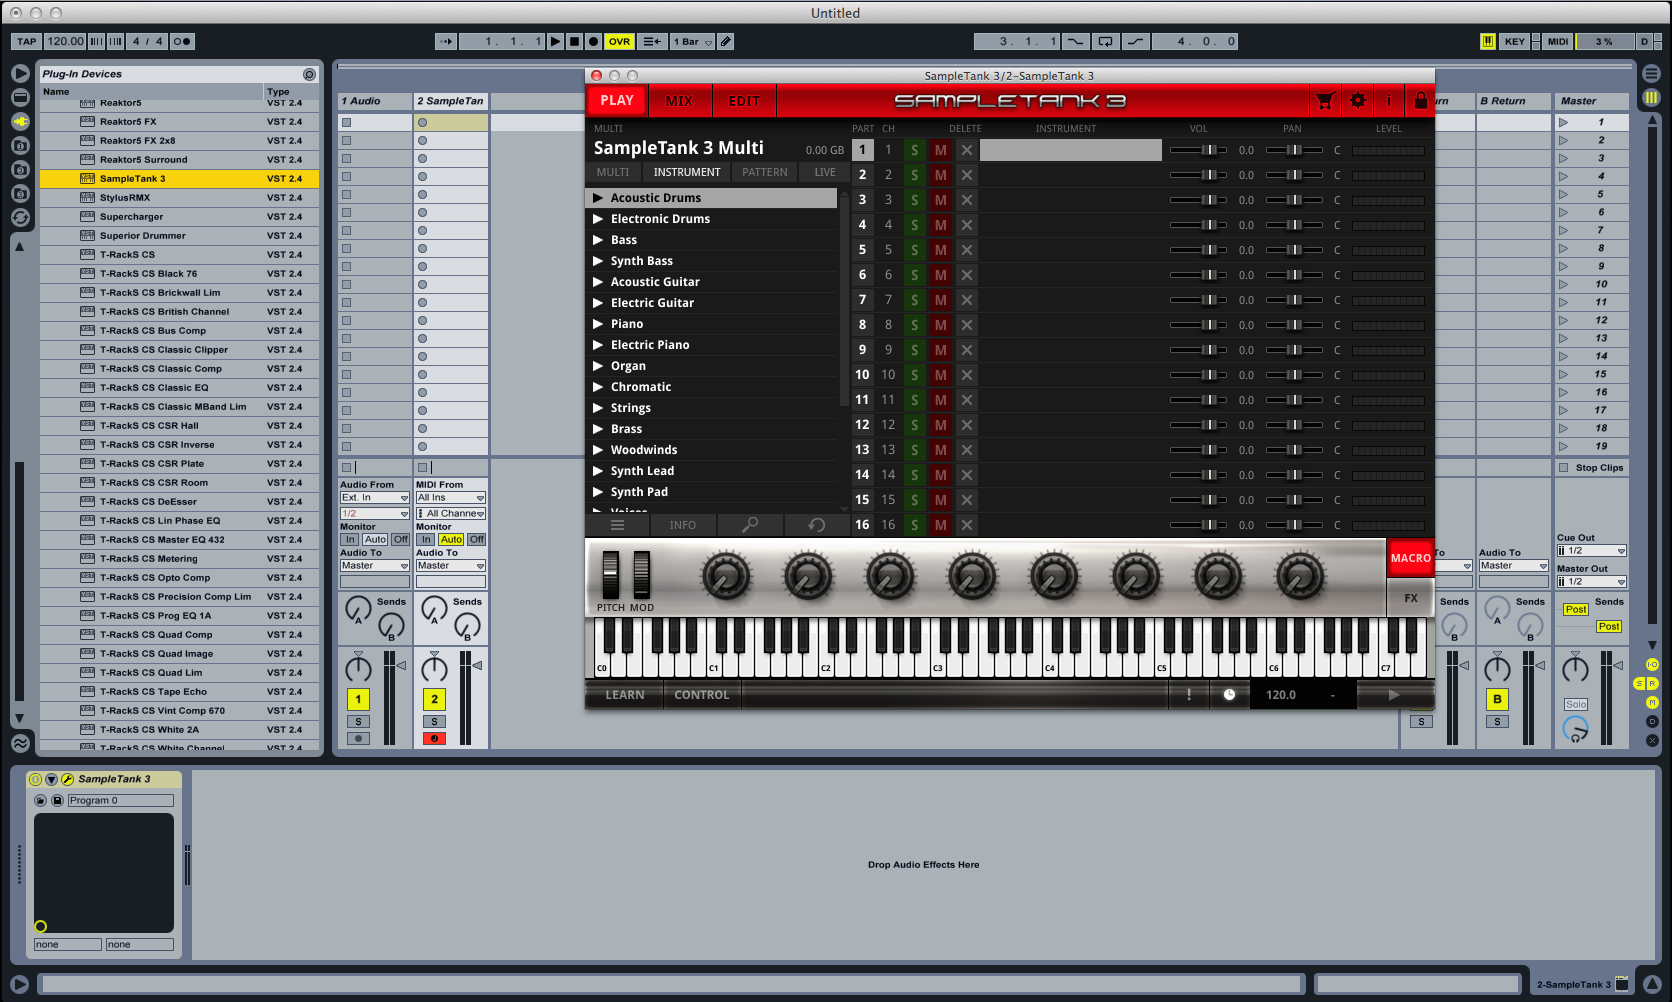This screenshot has height=1002, width=1672.
Task: Switch to the SampleTank EDIT tab
Action: coord(744,101)
